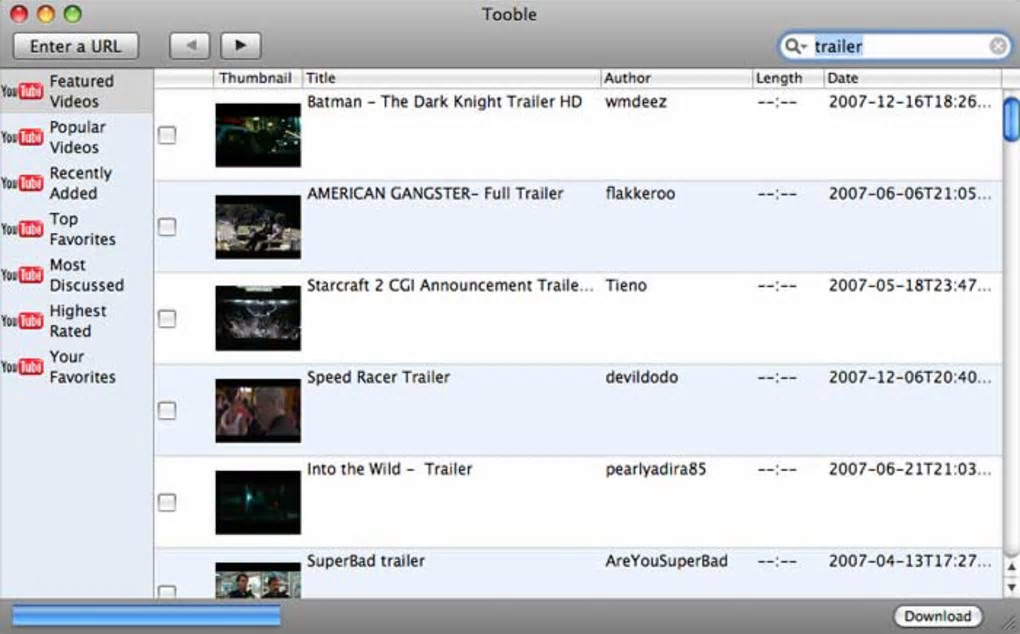Sort results by Author column header
The height and width of the screenshot is (634, 1020).
tap(676, 78)
